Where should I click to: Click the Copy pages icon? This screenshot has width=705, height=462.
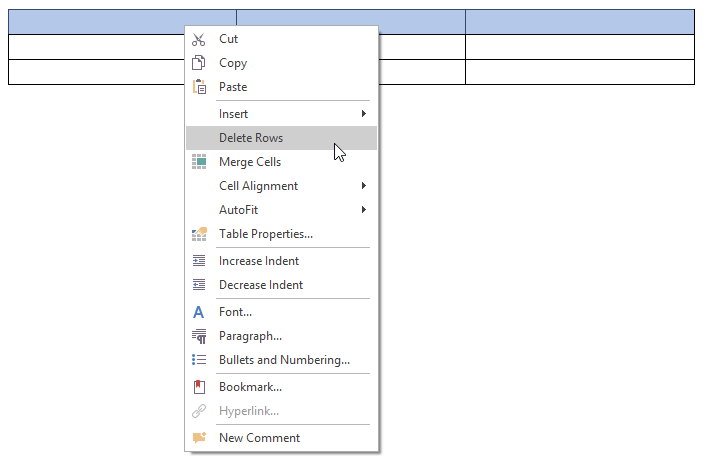pos(199,63)
